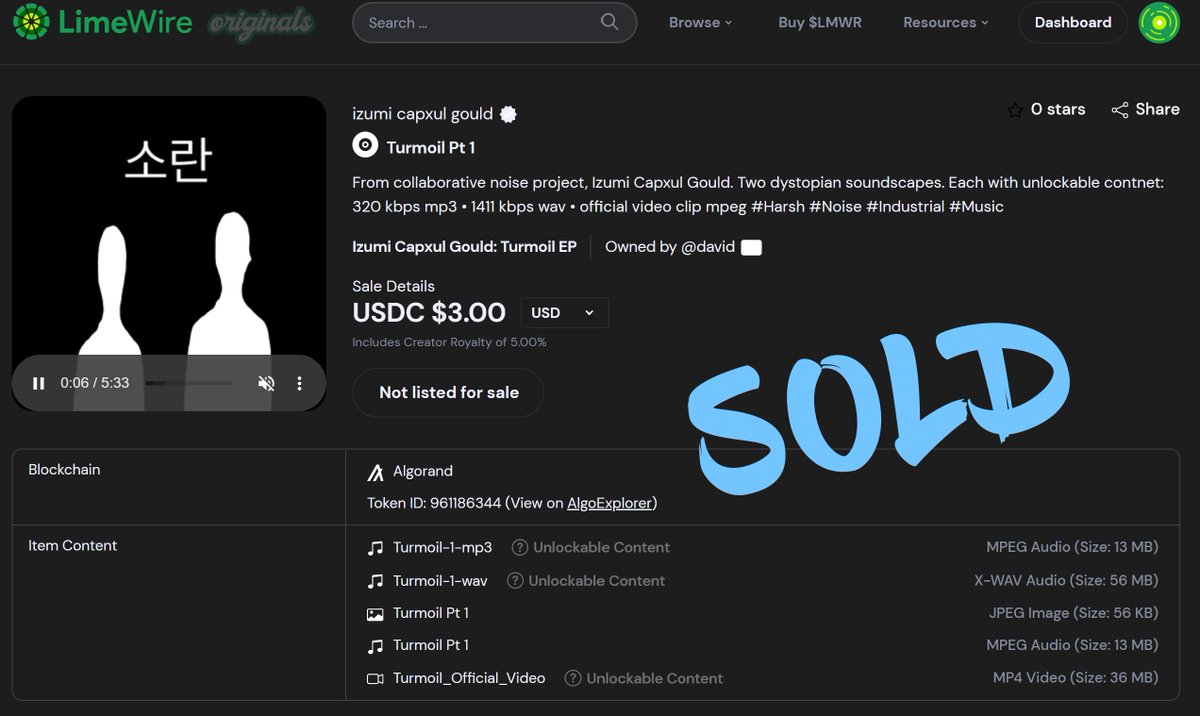
Task: Focus the Search input field
Action: (x=494, y=22)
